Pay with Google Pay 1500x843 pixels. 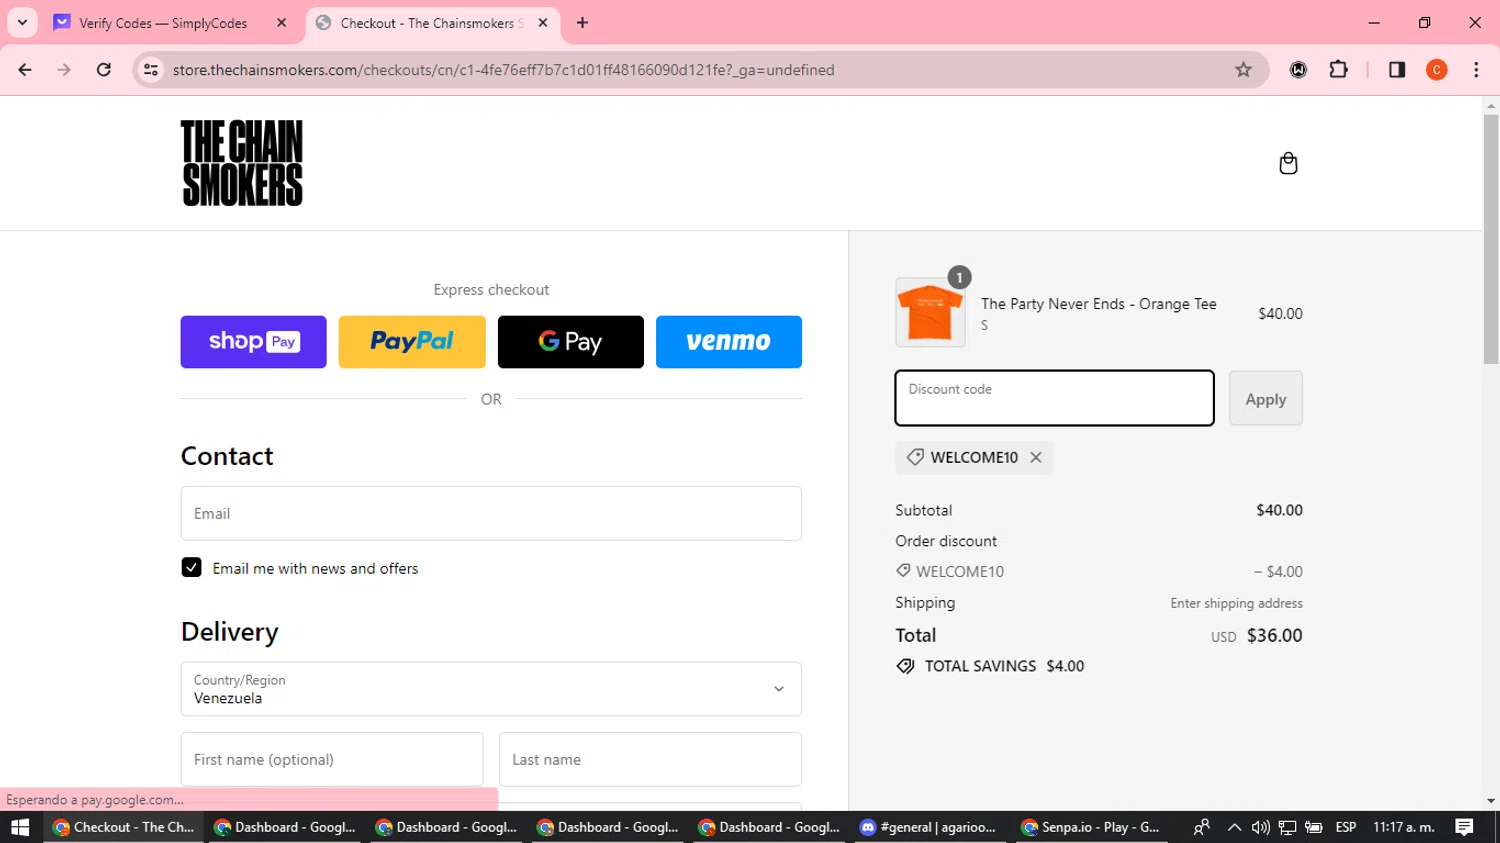[571, 342]
